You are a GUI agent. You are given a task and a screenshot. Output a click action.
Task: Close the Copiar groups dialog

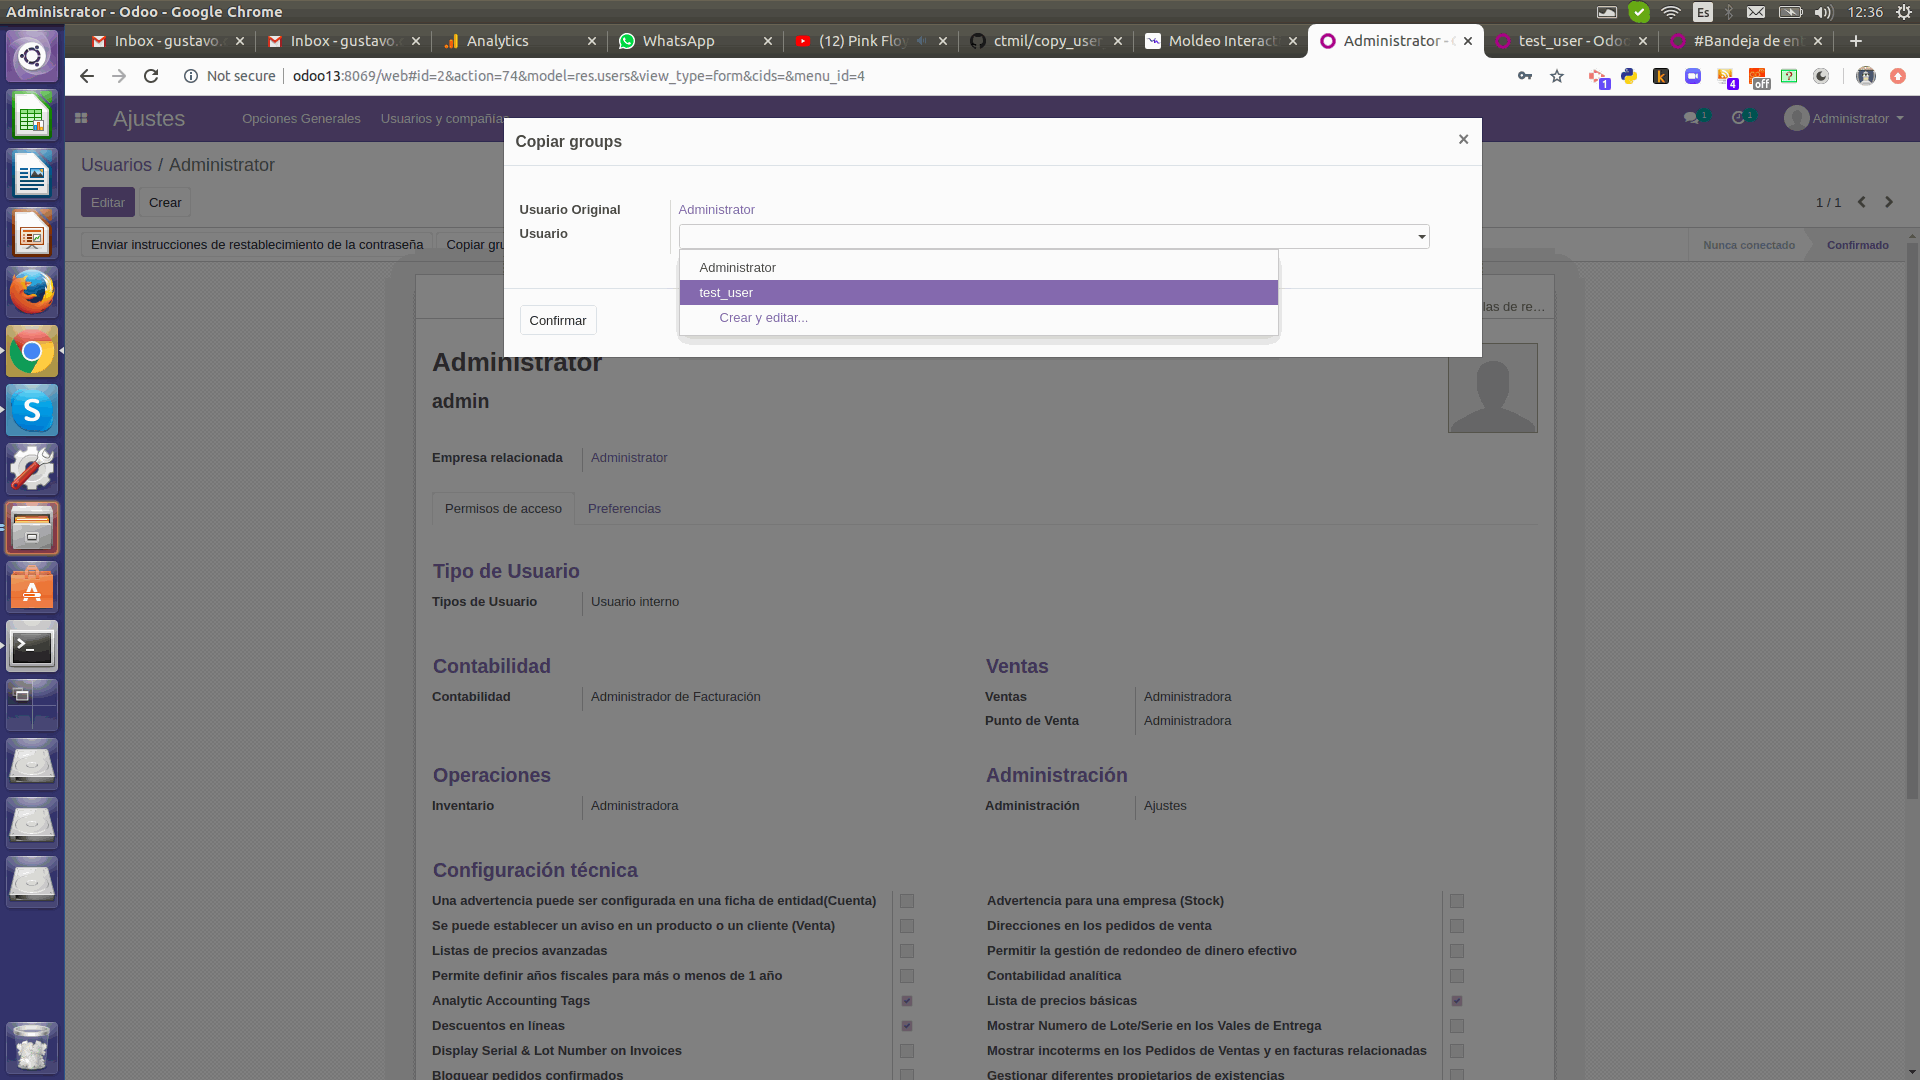[1463, 139]
